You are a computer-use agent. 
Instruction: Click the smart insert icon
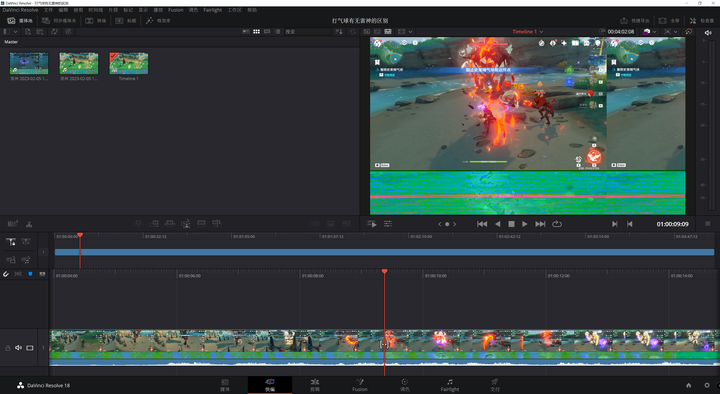(138, 224)
